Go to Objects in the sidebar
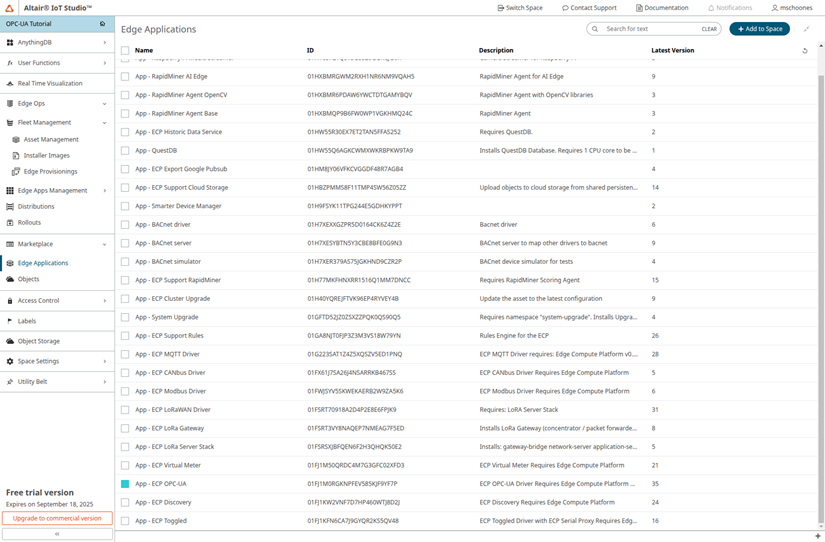The height and width of the screenshot is (542, 825). click(x=28, y=279)
